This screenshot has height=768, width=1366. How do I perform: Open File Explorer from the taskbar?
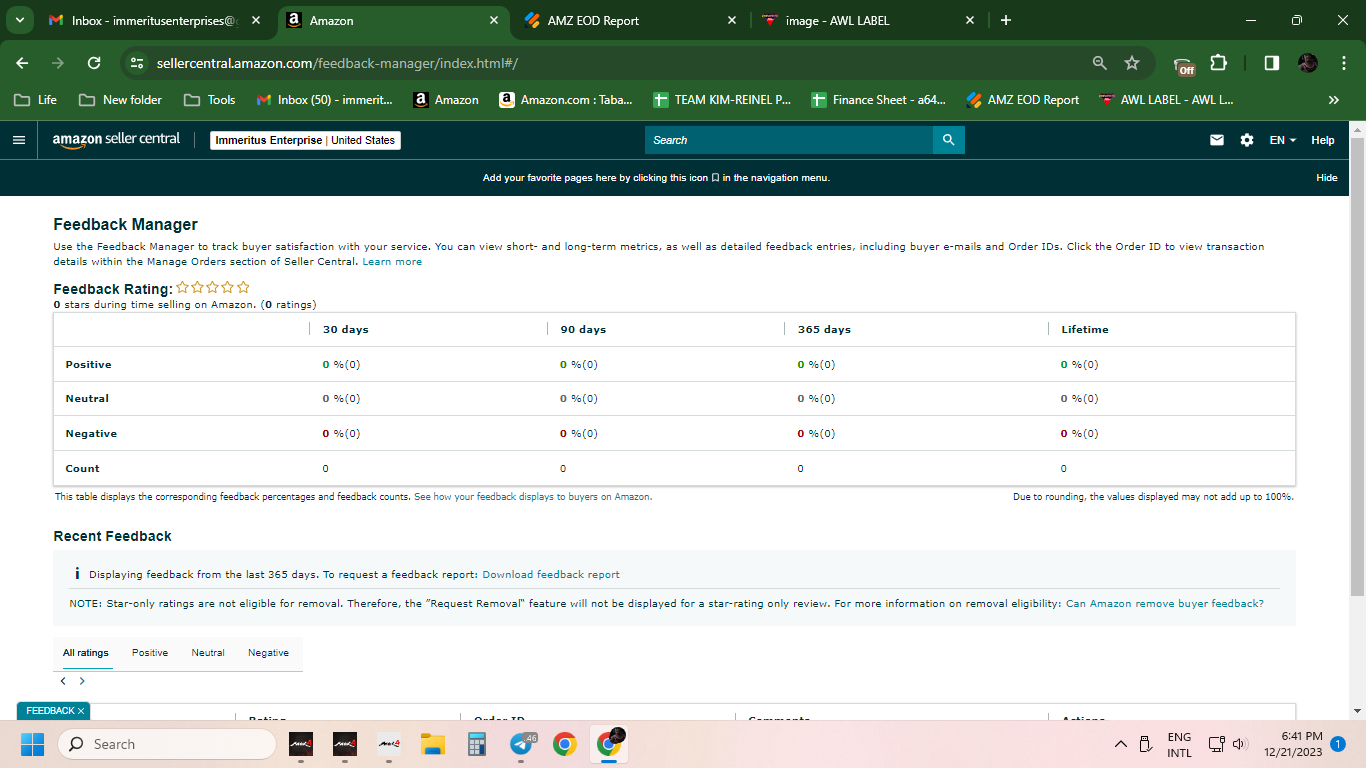pos(432,744)
